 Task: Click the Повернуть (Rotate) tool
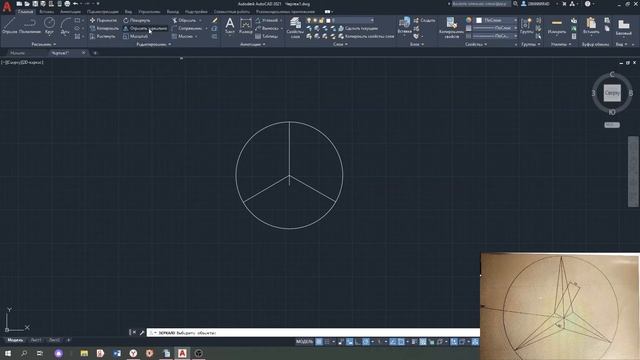[137, 20]
